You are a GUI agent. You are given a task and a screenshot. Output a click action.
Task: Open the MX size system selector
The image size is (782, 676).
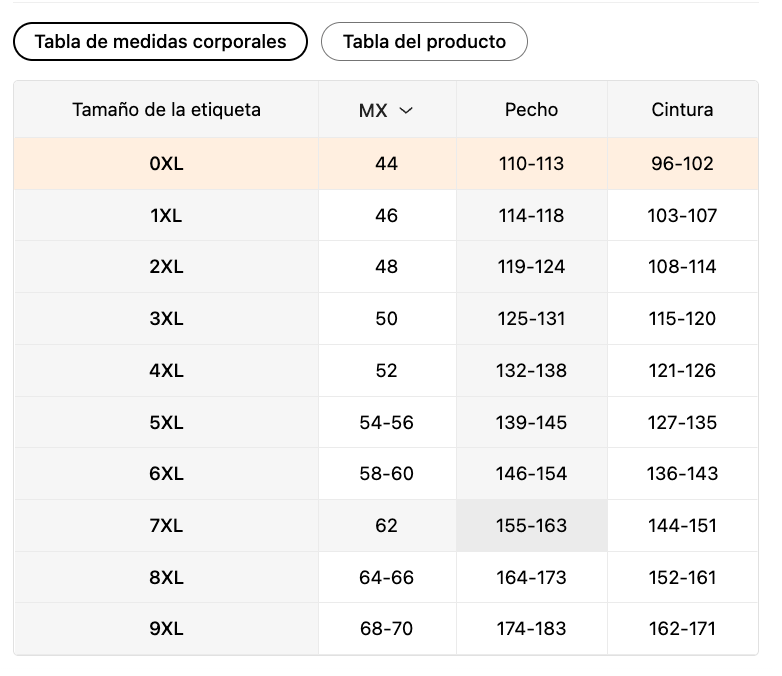point(387,110)
